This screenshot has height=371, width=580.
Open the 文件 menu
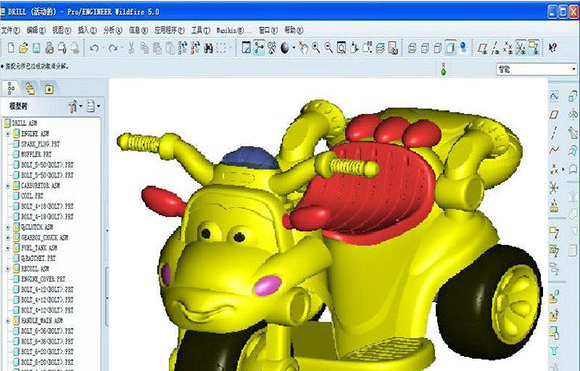pos(10,30)
